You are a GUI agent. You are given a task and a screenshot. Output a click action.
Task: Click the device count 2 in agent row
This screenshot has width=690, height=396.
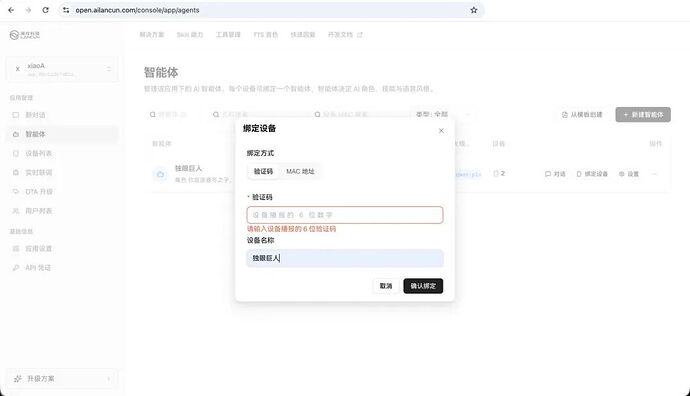[499, 174]
